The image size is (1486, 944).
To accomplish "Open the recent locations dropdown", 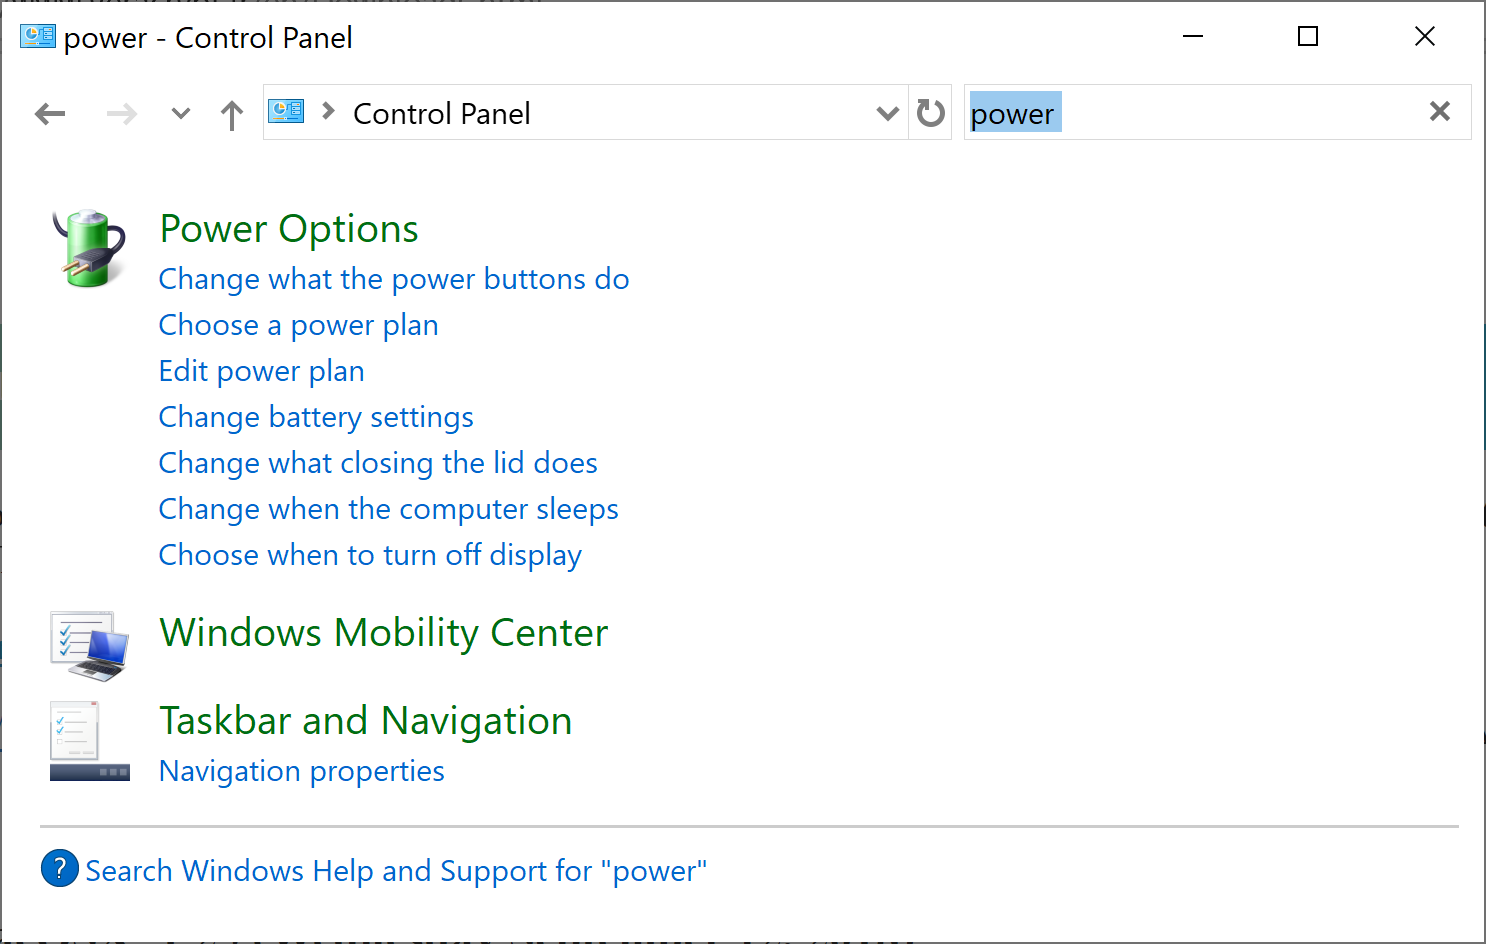I will tap(181, 114).
